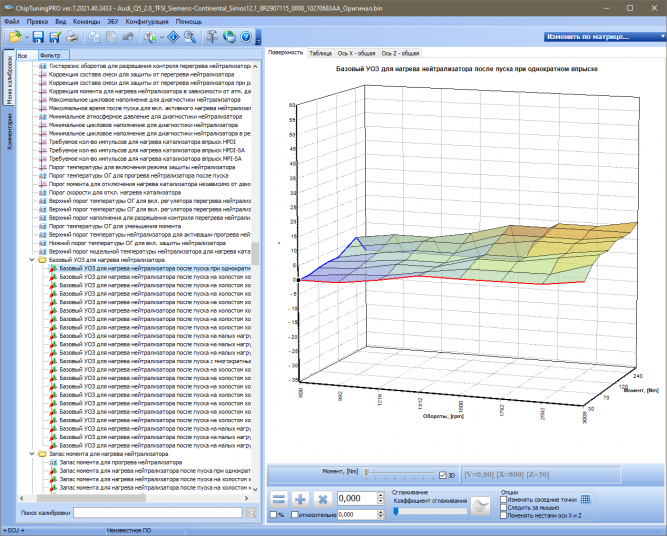Increase the small 0,000 relative spinner
Screen dimensions: 667x536
coord(381,512)
